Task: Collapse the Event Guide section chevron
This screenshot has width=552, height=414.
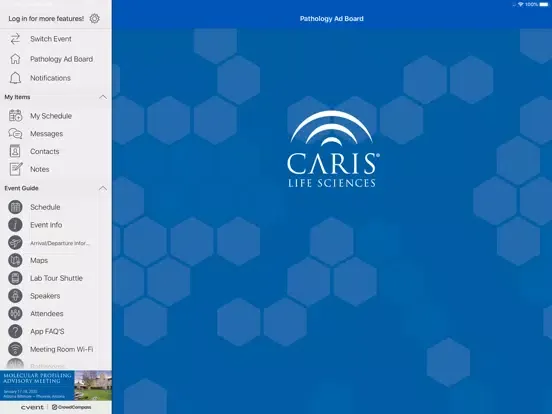Action: [103, 188]
